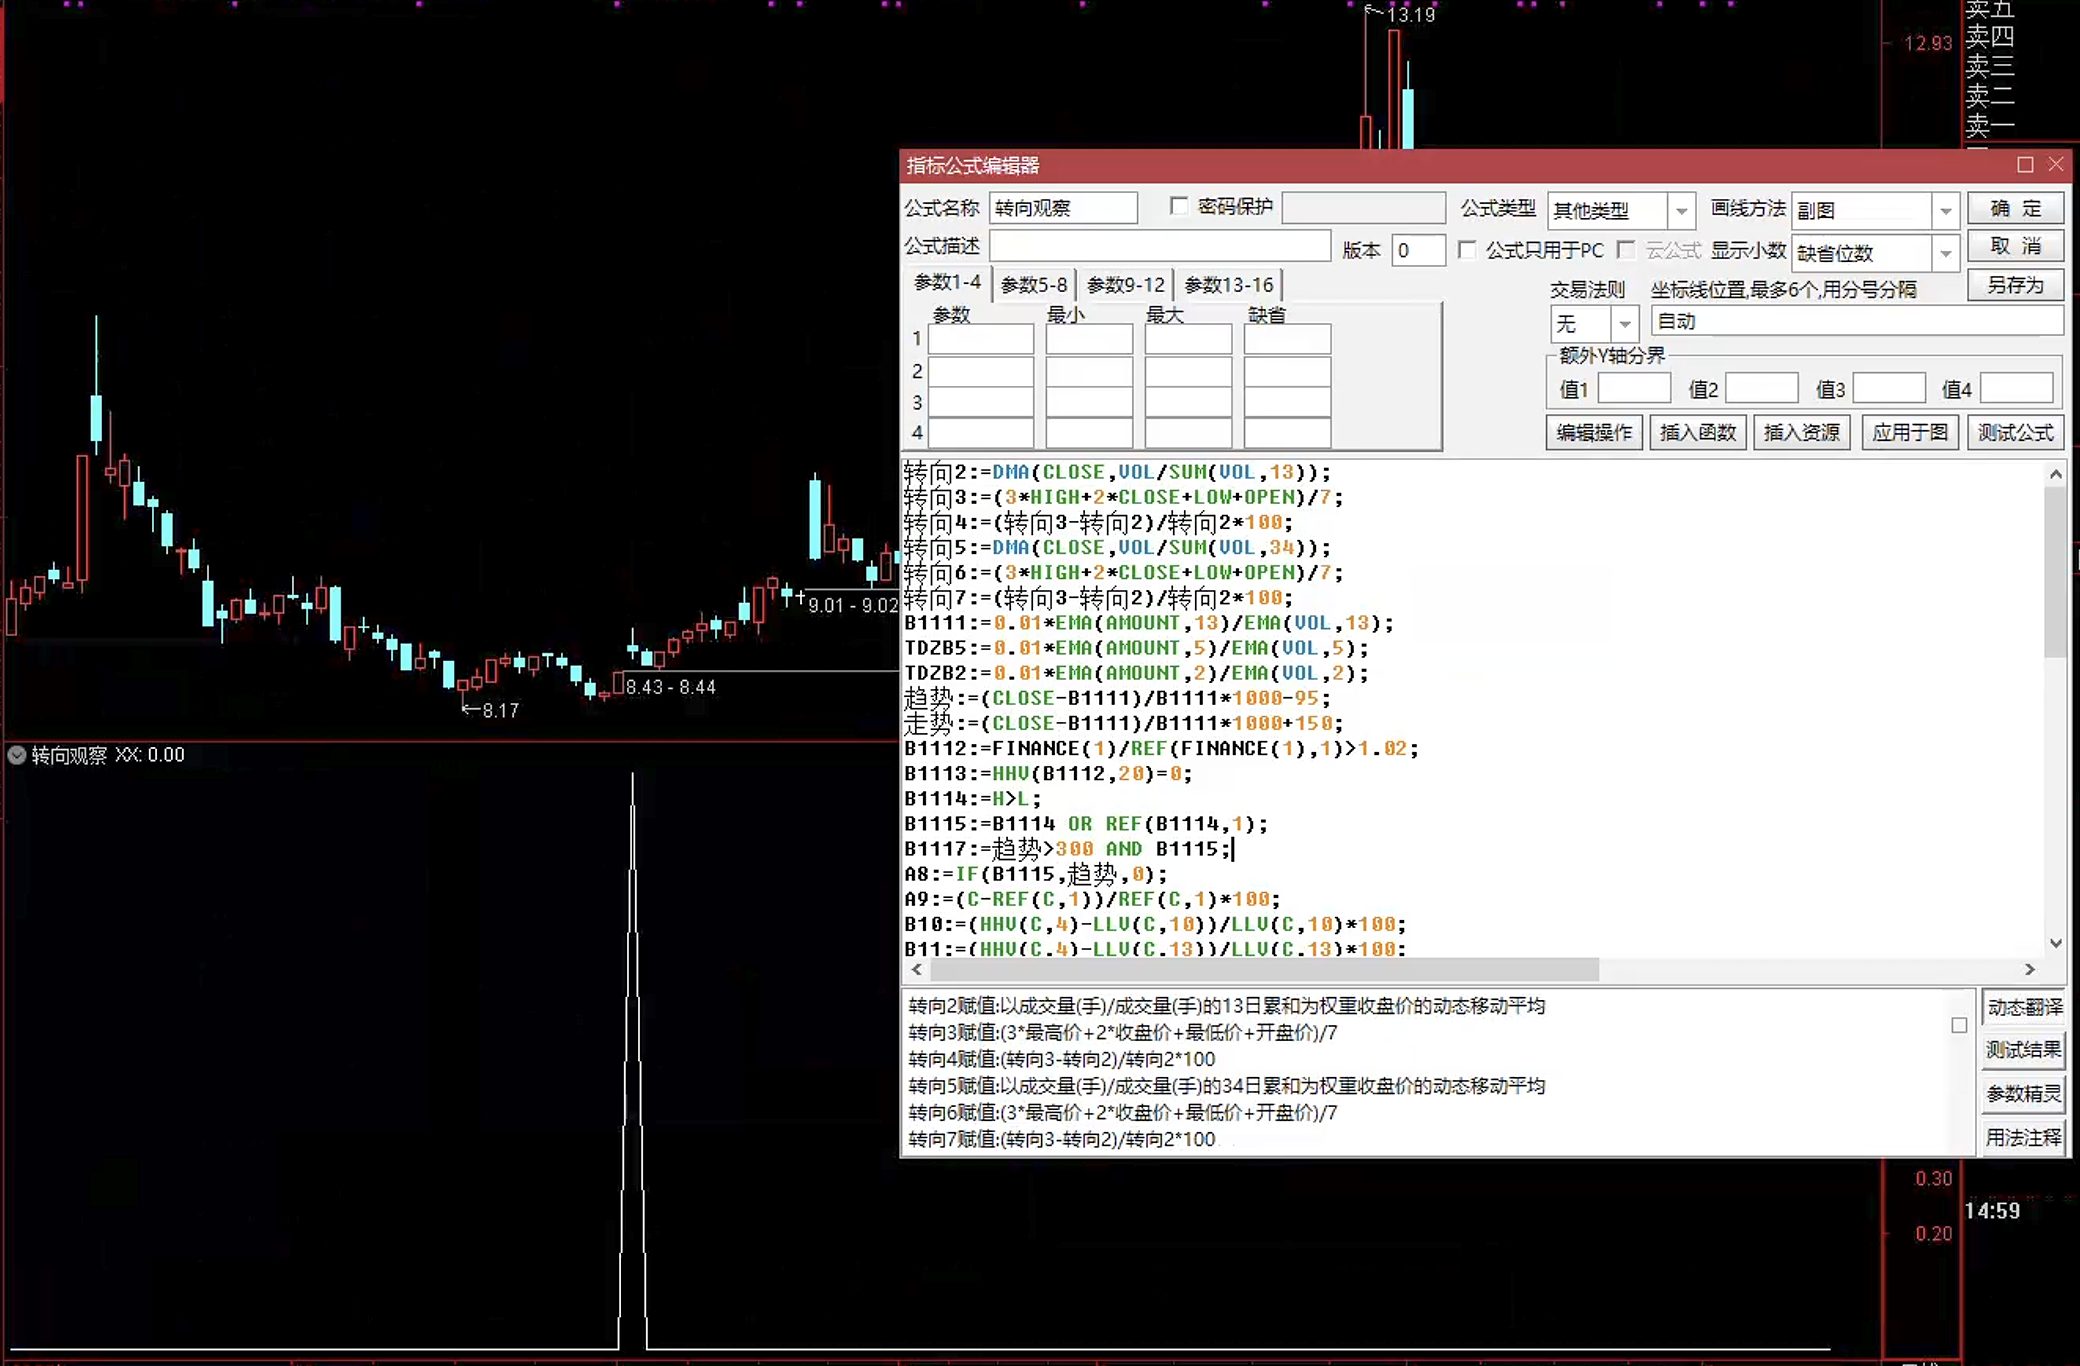Click code line B1112 FINANCE formula

1161,748
